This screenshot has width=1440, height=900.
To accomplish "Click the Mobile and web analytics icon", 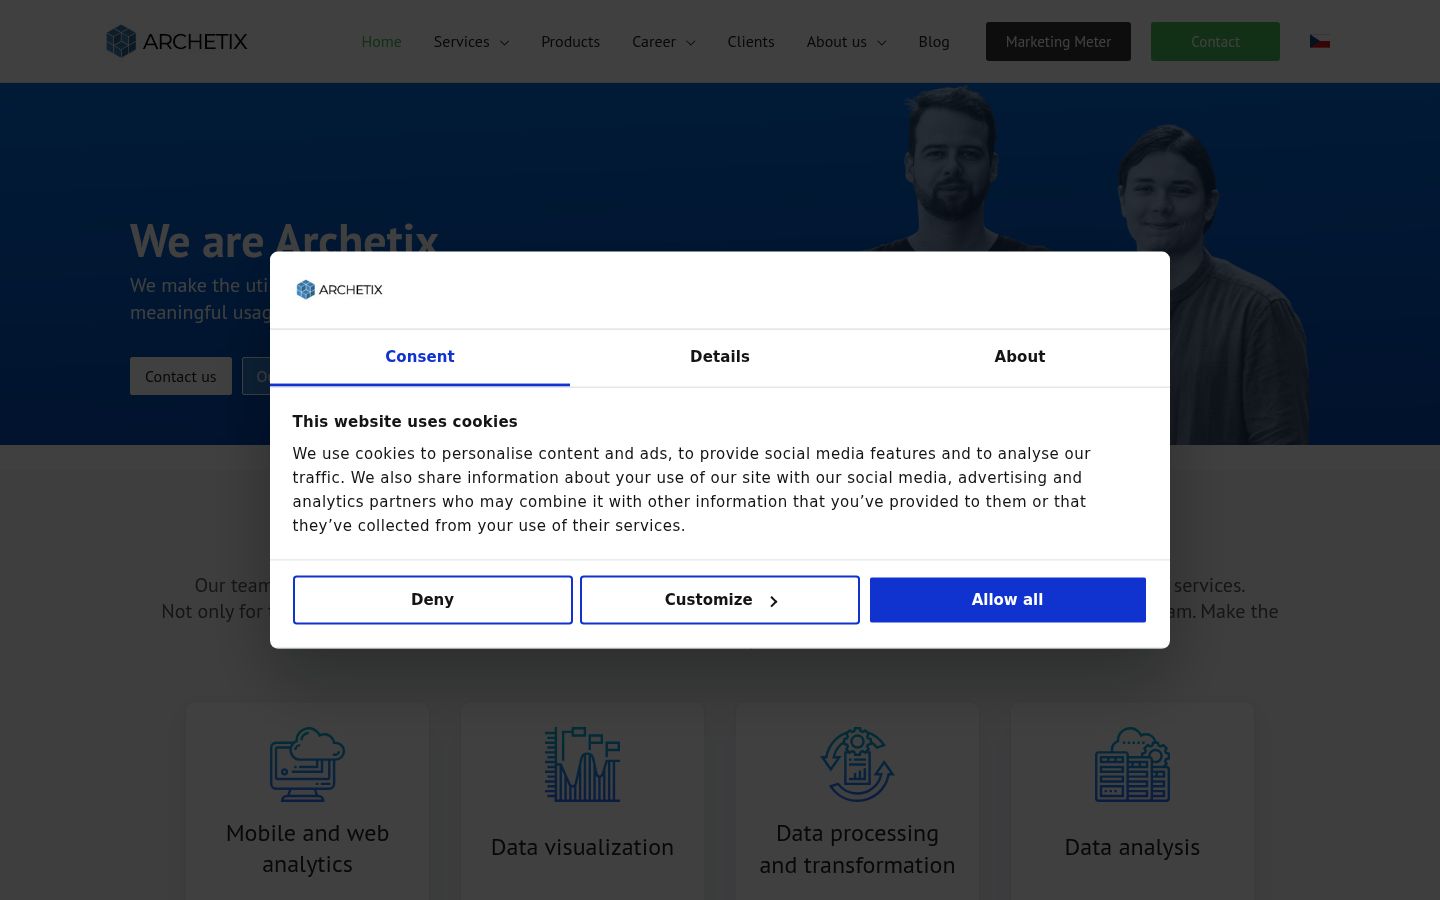I will point(307,764).
